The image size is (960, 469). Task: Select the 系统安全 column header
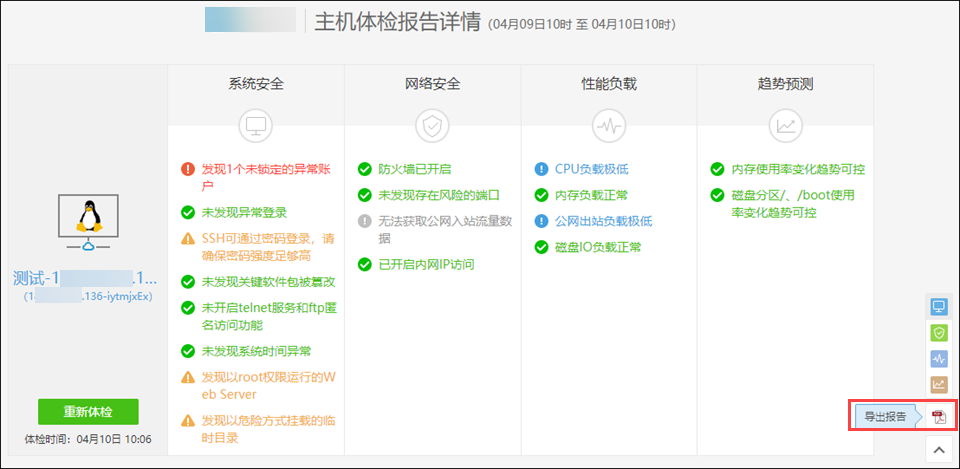click(256, 84)
